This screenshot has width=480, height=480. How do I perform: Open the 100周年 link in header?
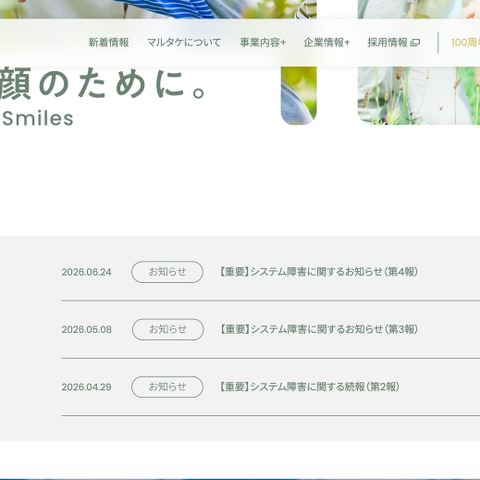(x=465, y=43)
